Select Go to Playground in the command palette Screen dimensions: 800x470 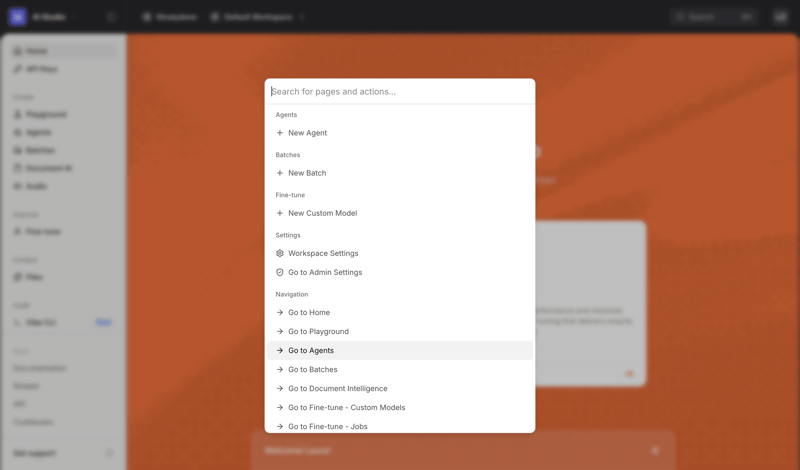click(318, 331)
